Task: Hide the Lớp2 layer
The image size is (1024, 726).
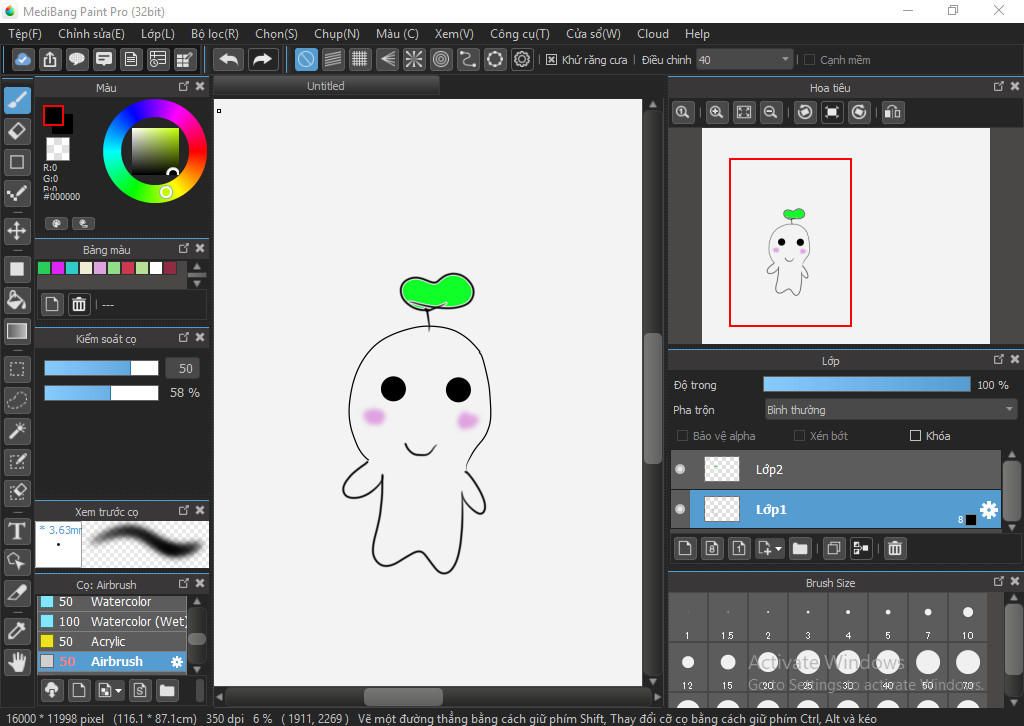Action: click(x=680, y=469)
